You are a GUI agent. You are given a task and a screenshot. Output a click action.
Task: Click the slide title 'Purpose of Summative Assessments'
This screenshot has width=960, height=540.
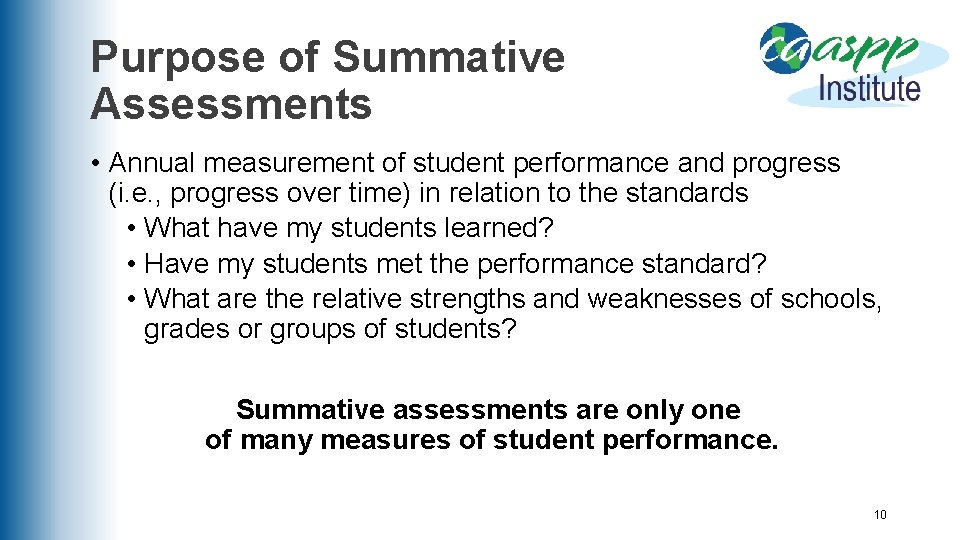pyautogui.click(x=327, y=80)
